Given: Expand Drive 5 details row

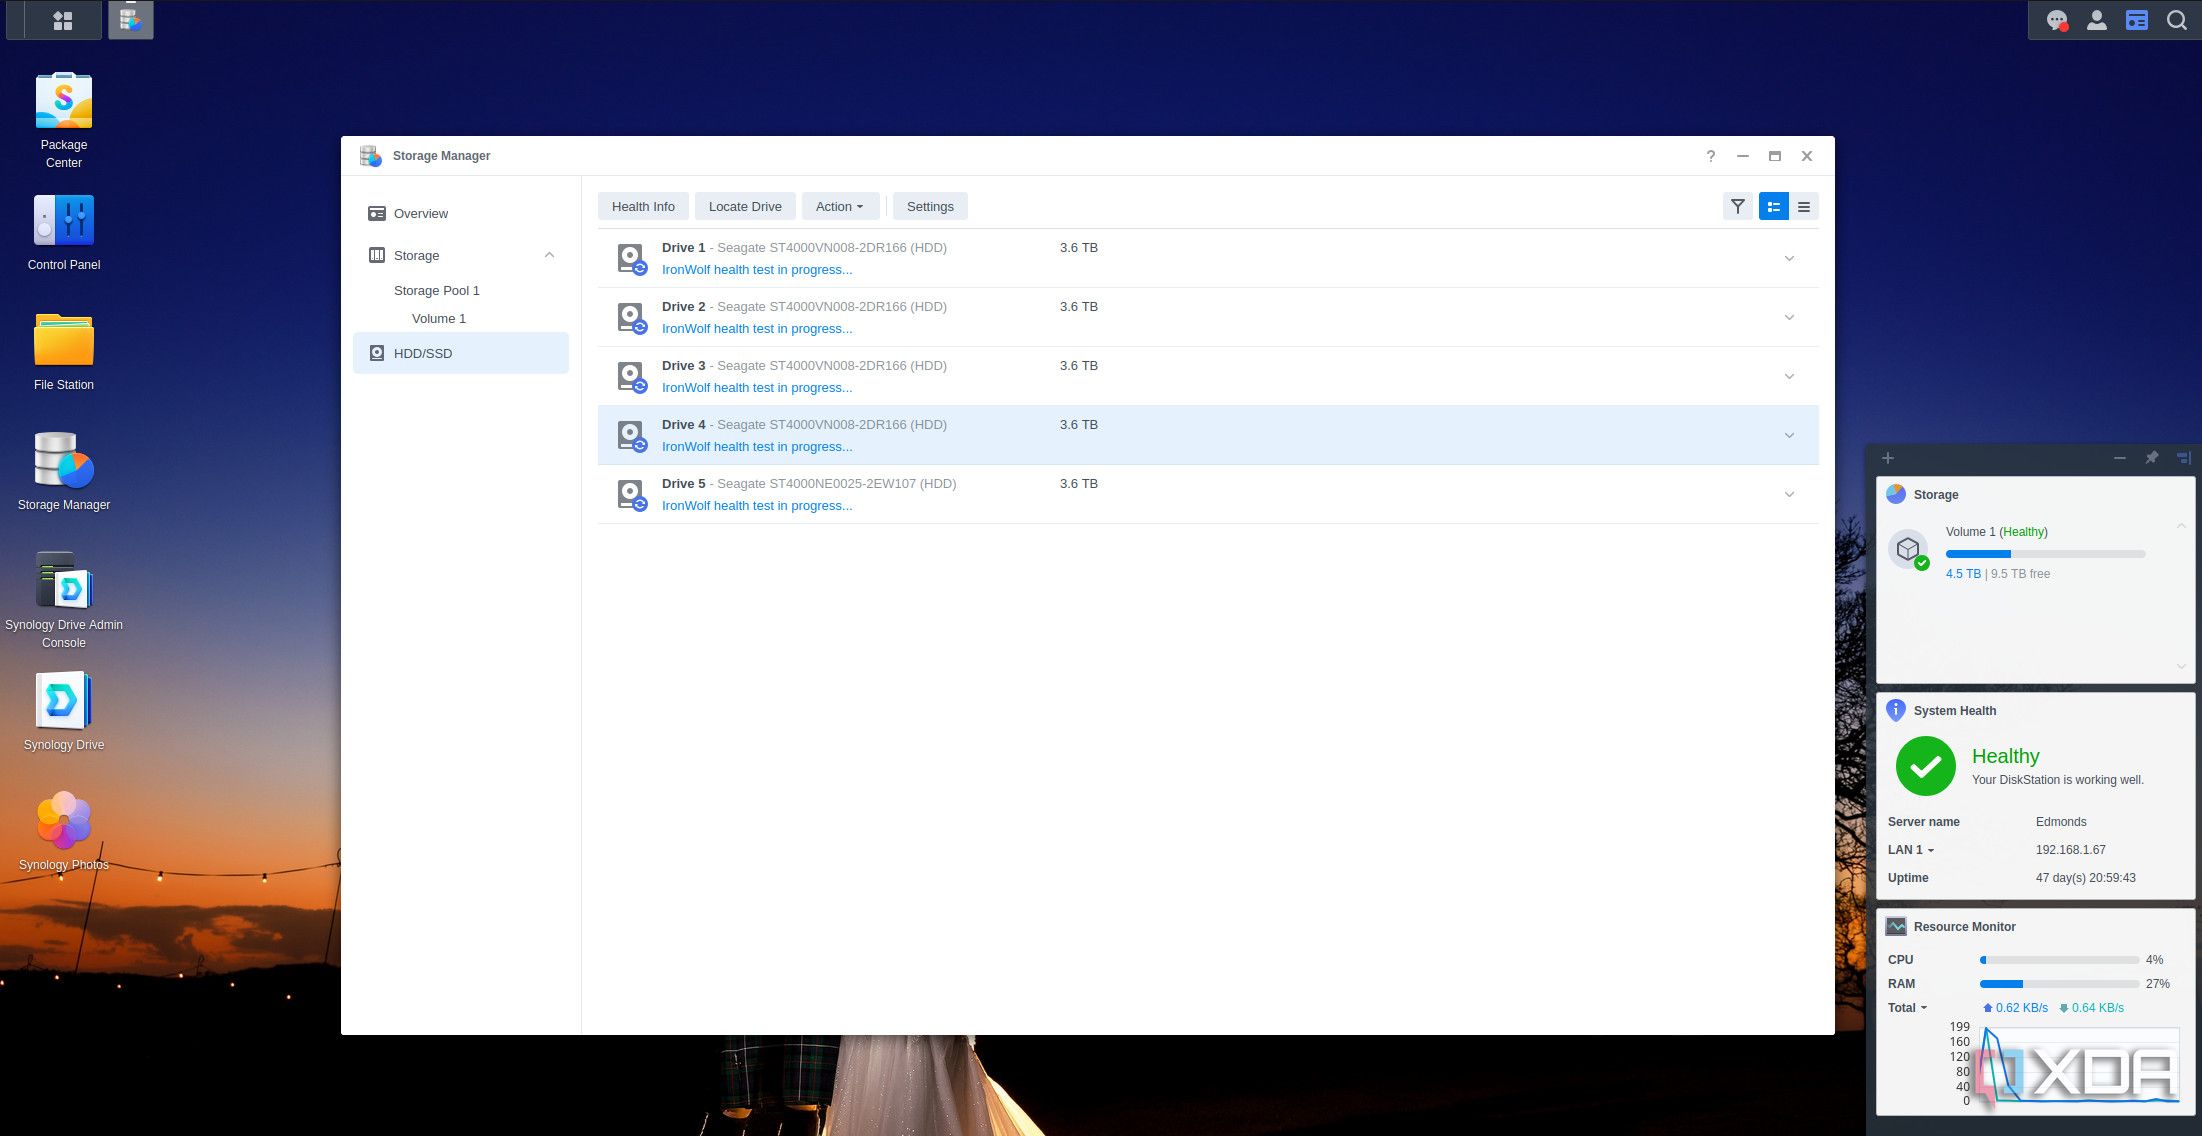Looking at the screenshot, I should coord(1791,494).
